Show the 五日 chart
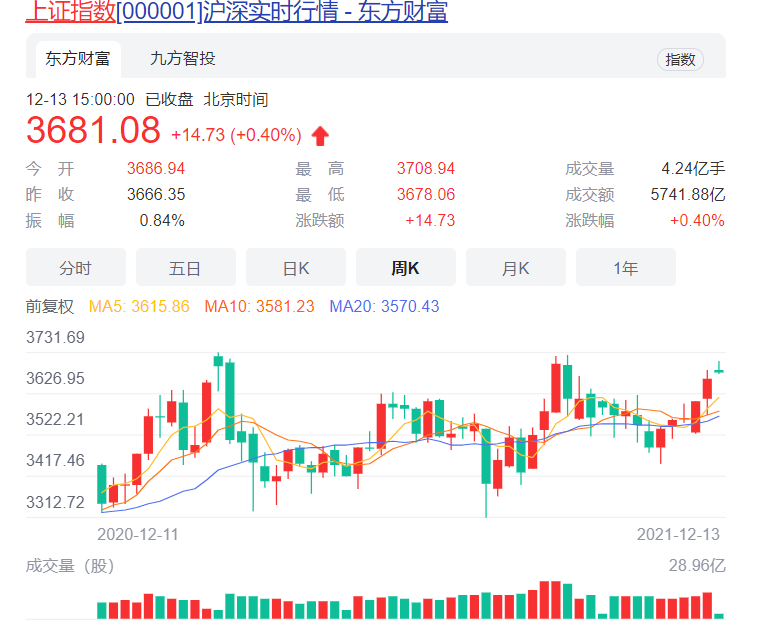This screenshot has height=635, width=761. 186,268
